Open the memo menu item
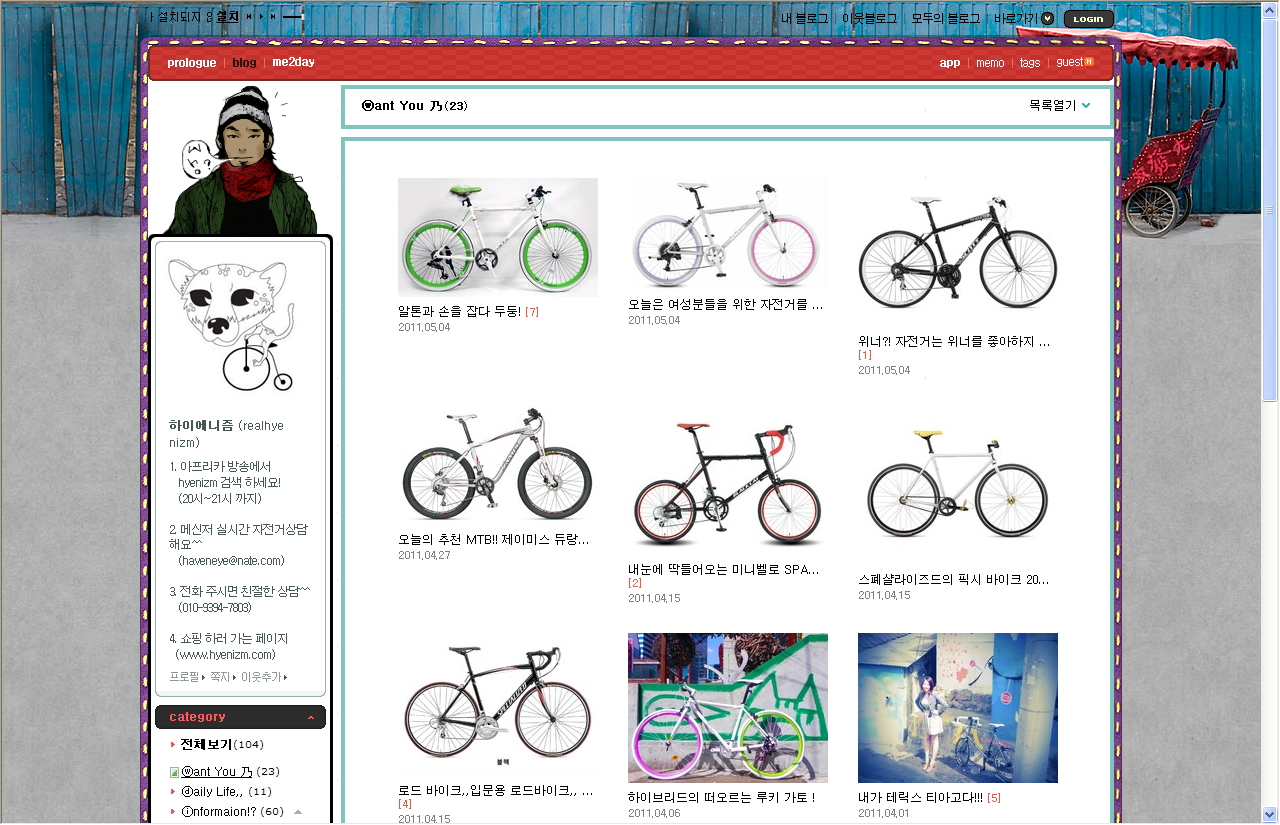 click(x=990, y=63)
